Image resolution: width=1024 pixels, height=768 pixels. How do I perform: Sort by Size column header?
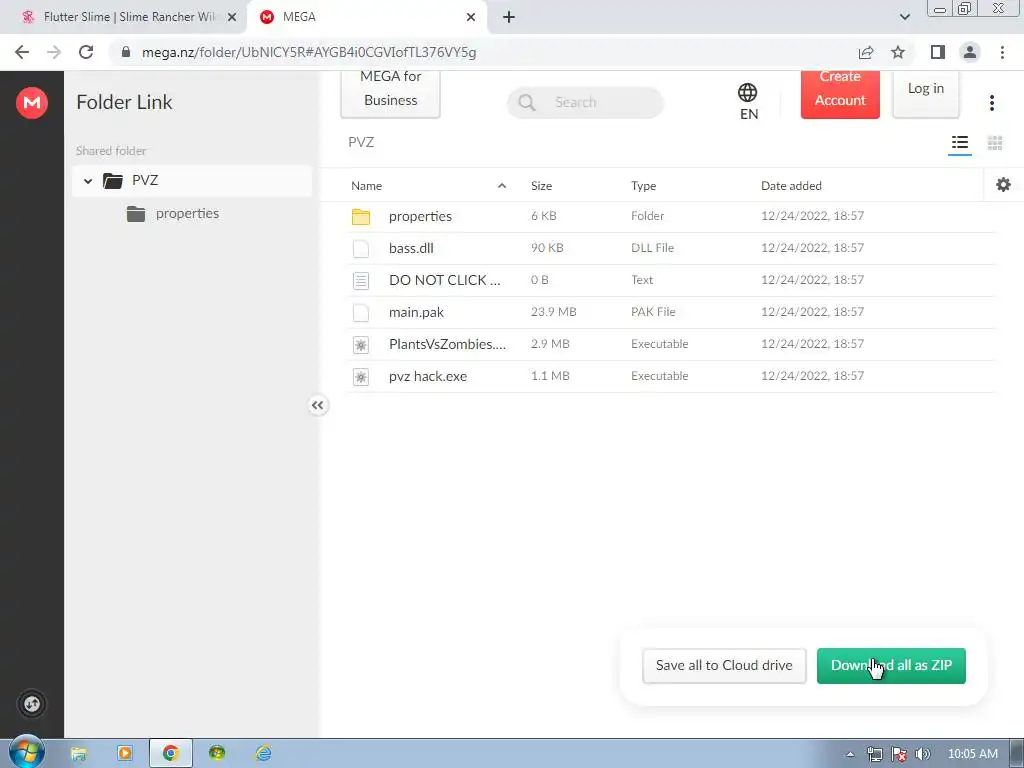[x=541, y=185]
